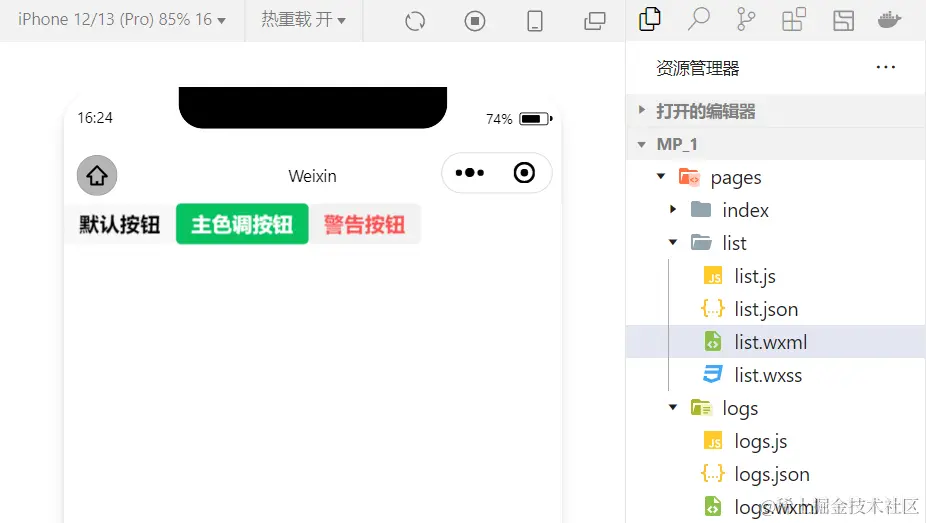This screenshot has height=523, width=926.
Task: Tap the green 主色调按钮 button
Action: click(x=242, y=224)
